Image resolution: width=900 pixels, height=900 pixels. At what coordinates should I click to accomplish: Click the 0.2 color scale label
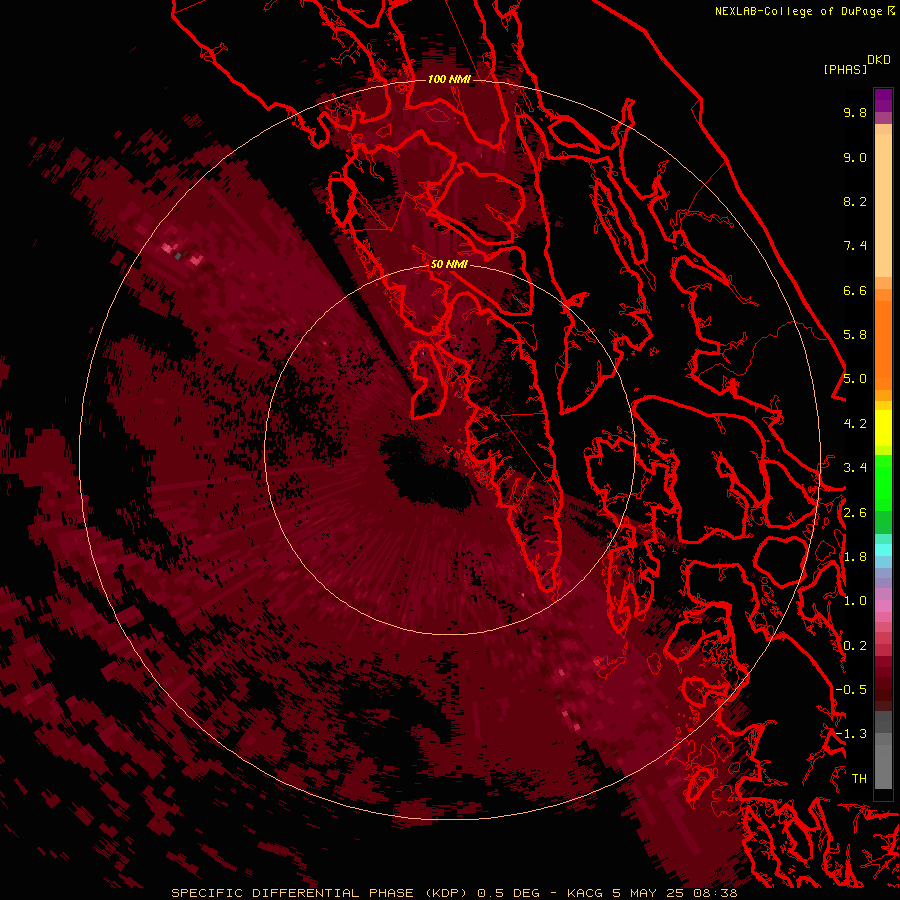point(855,646)
